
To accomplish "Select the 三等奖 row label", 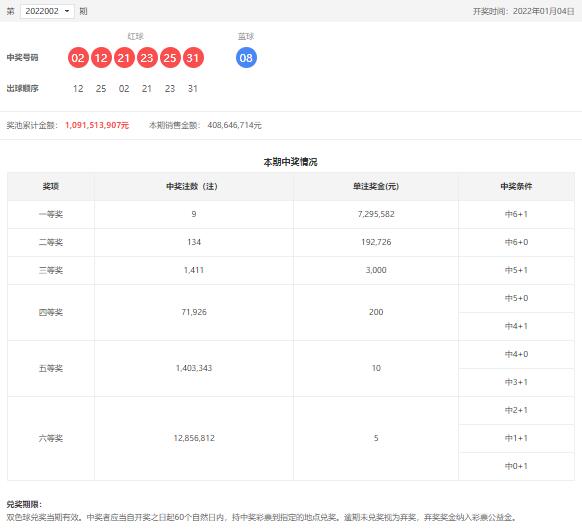I will coord(51,270).
